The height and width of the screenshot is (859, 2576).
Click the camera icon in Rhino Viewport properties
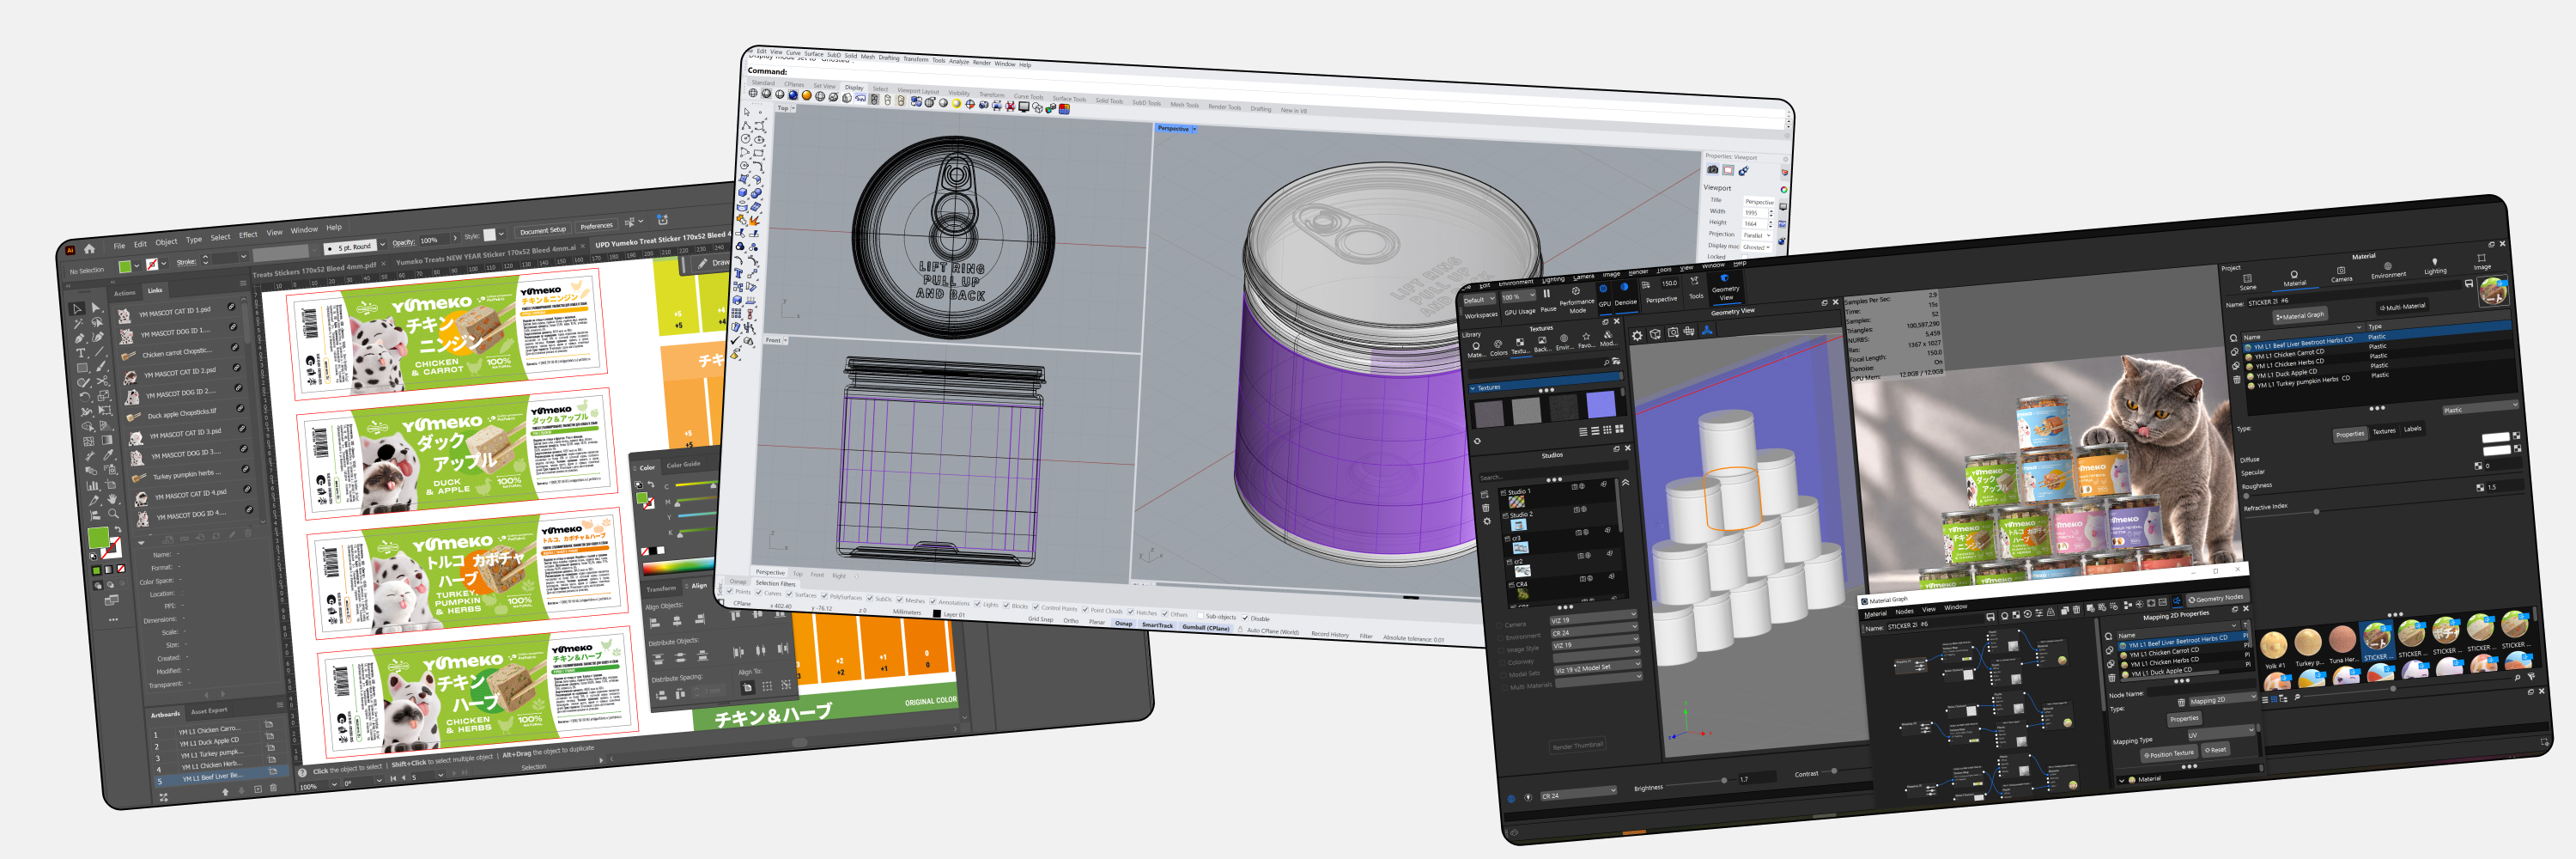(x=1712, y=171)
